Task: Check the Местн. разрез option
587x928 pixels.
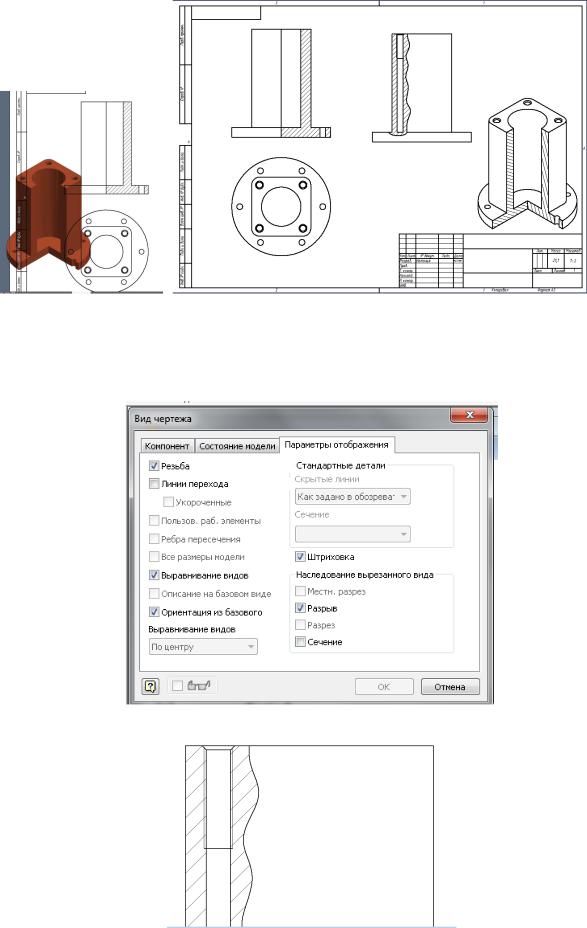Action: coord(301,591)
